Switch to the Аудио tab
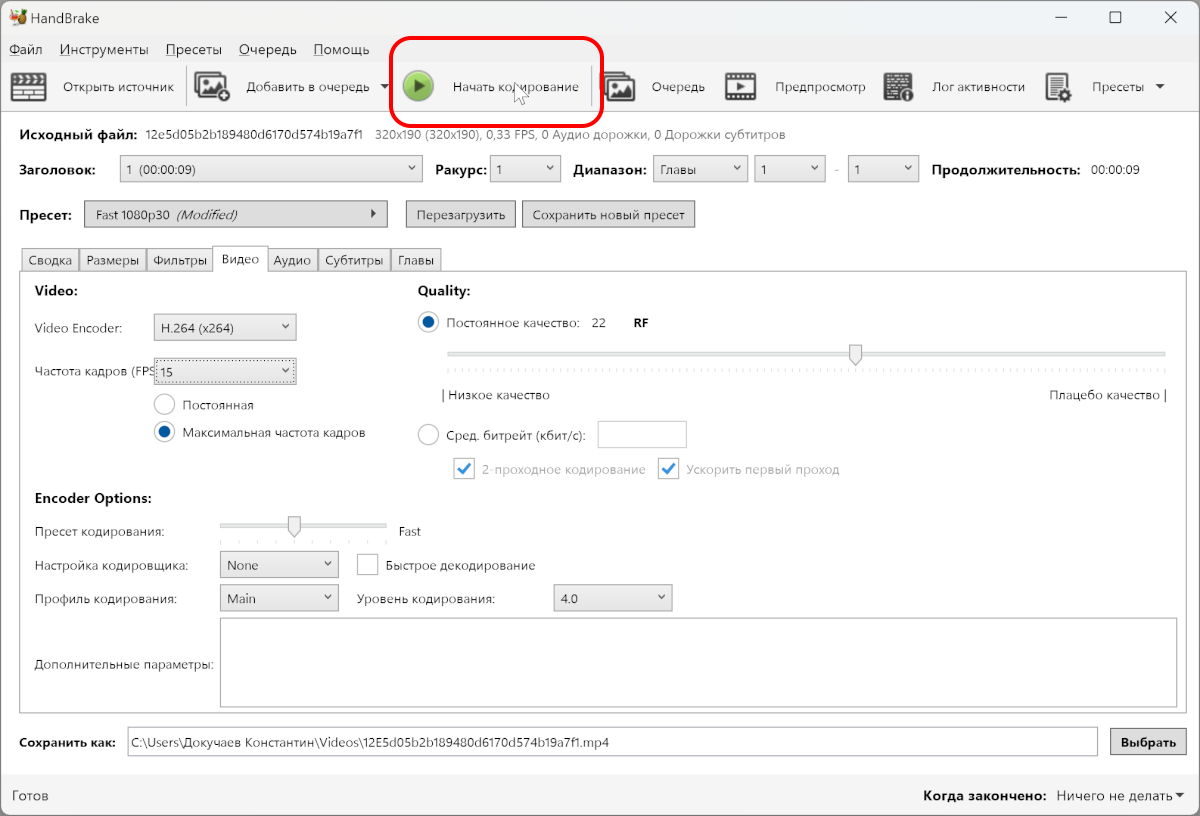Image resolution: width=1200 pixels, height=816 pixels. (x=292, y=260)
